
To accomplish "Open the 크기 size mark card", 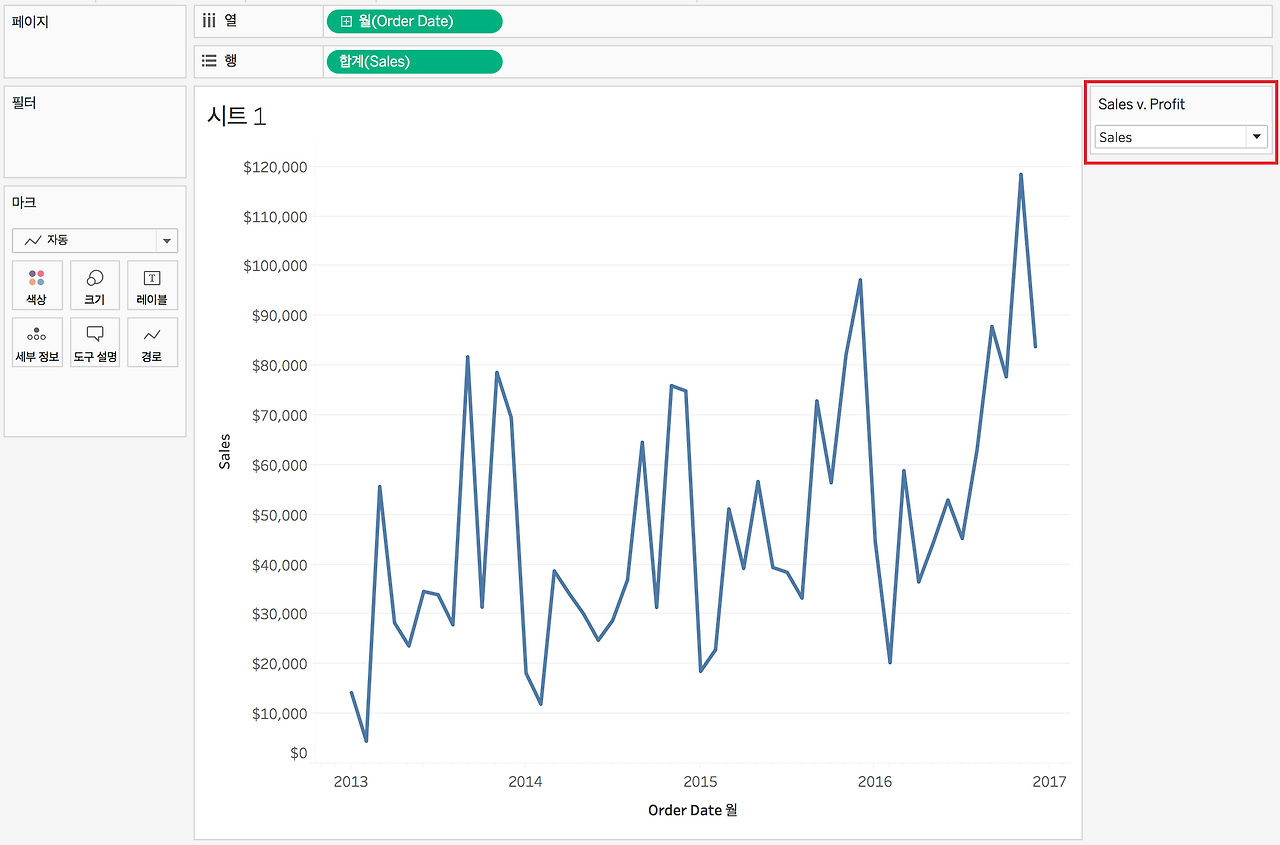I will point(95,285).
